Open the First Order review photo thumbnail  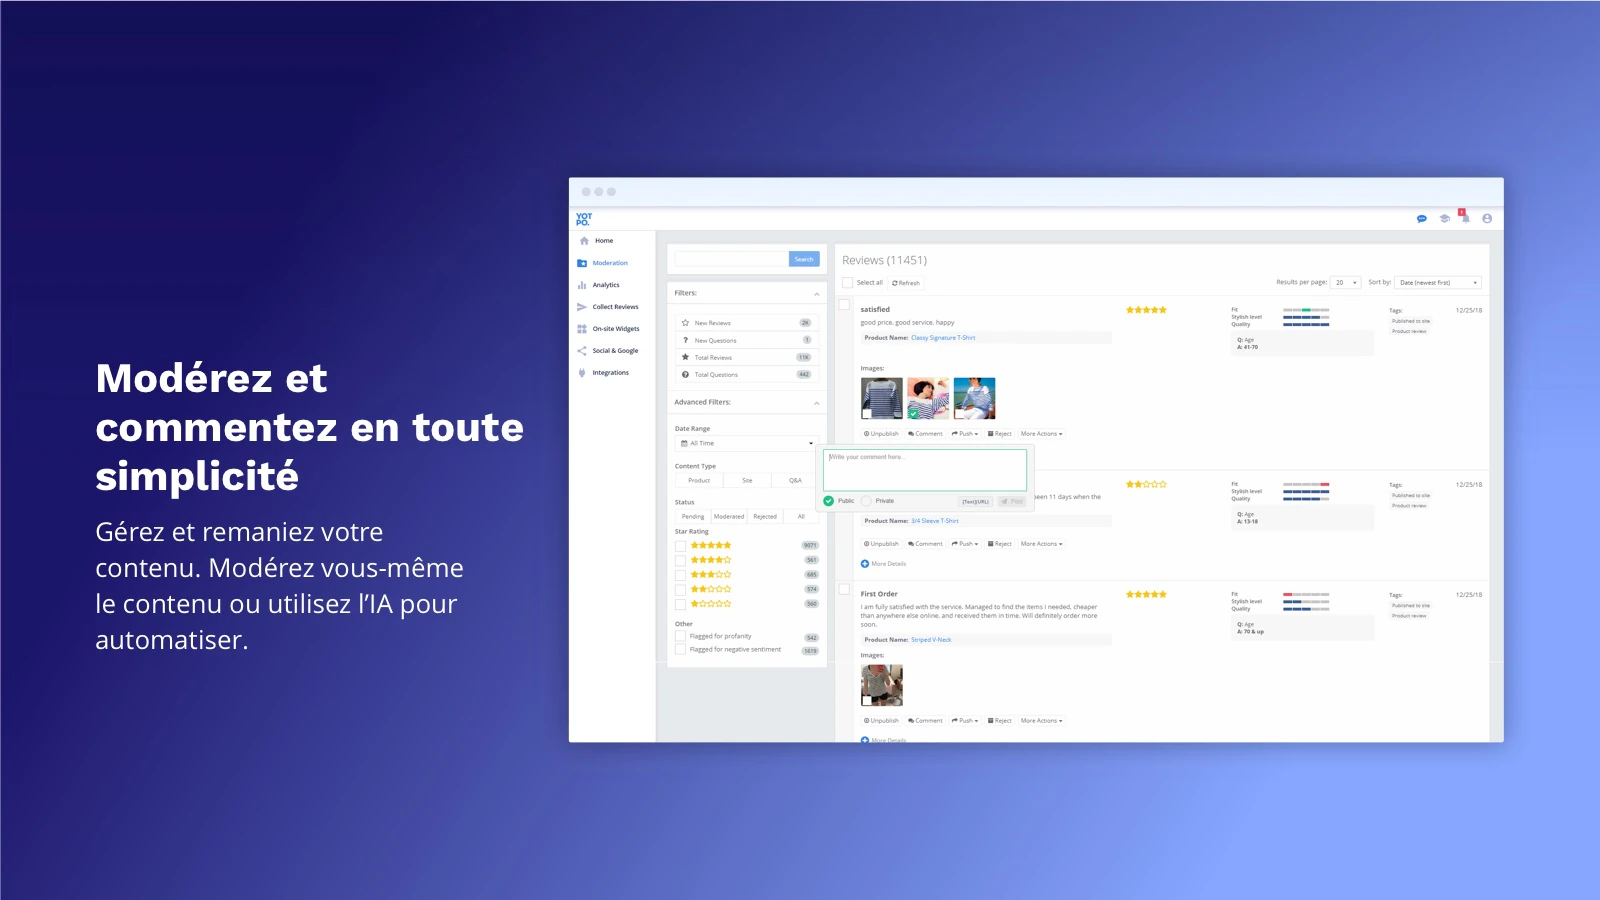tap(882, 685)
